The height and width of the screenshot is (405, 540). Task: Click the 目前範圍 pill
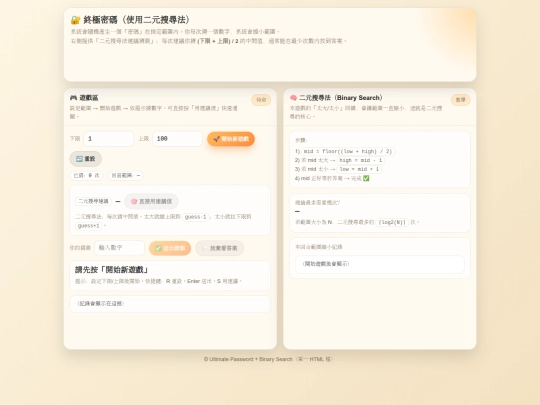coord(126,176)
